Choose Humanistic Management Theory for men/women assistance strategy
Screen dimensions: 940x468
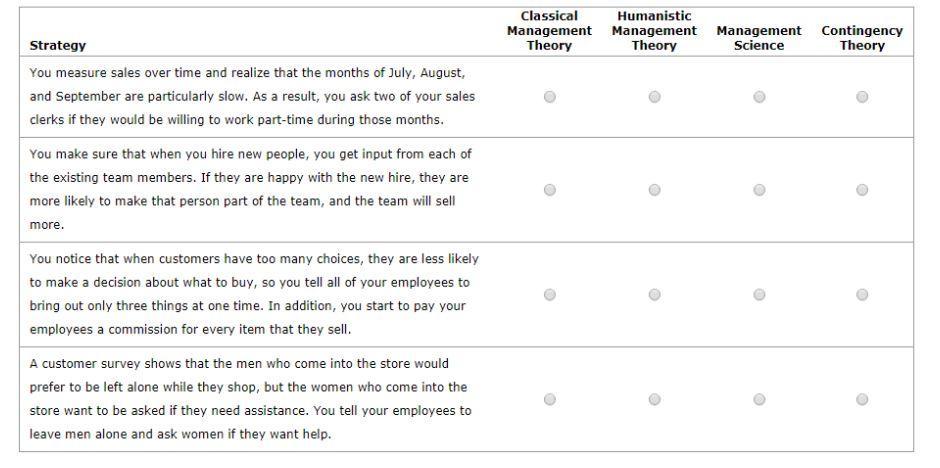pos(654,399)
